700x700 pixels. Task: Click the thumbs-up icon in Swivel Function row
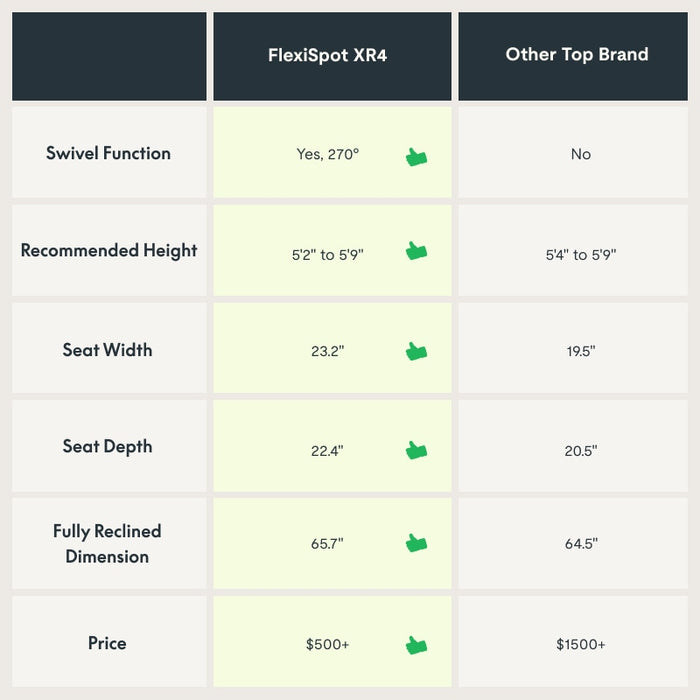point(417,157)
